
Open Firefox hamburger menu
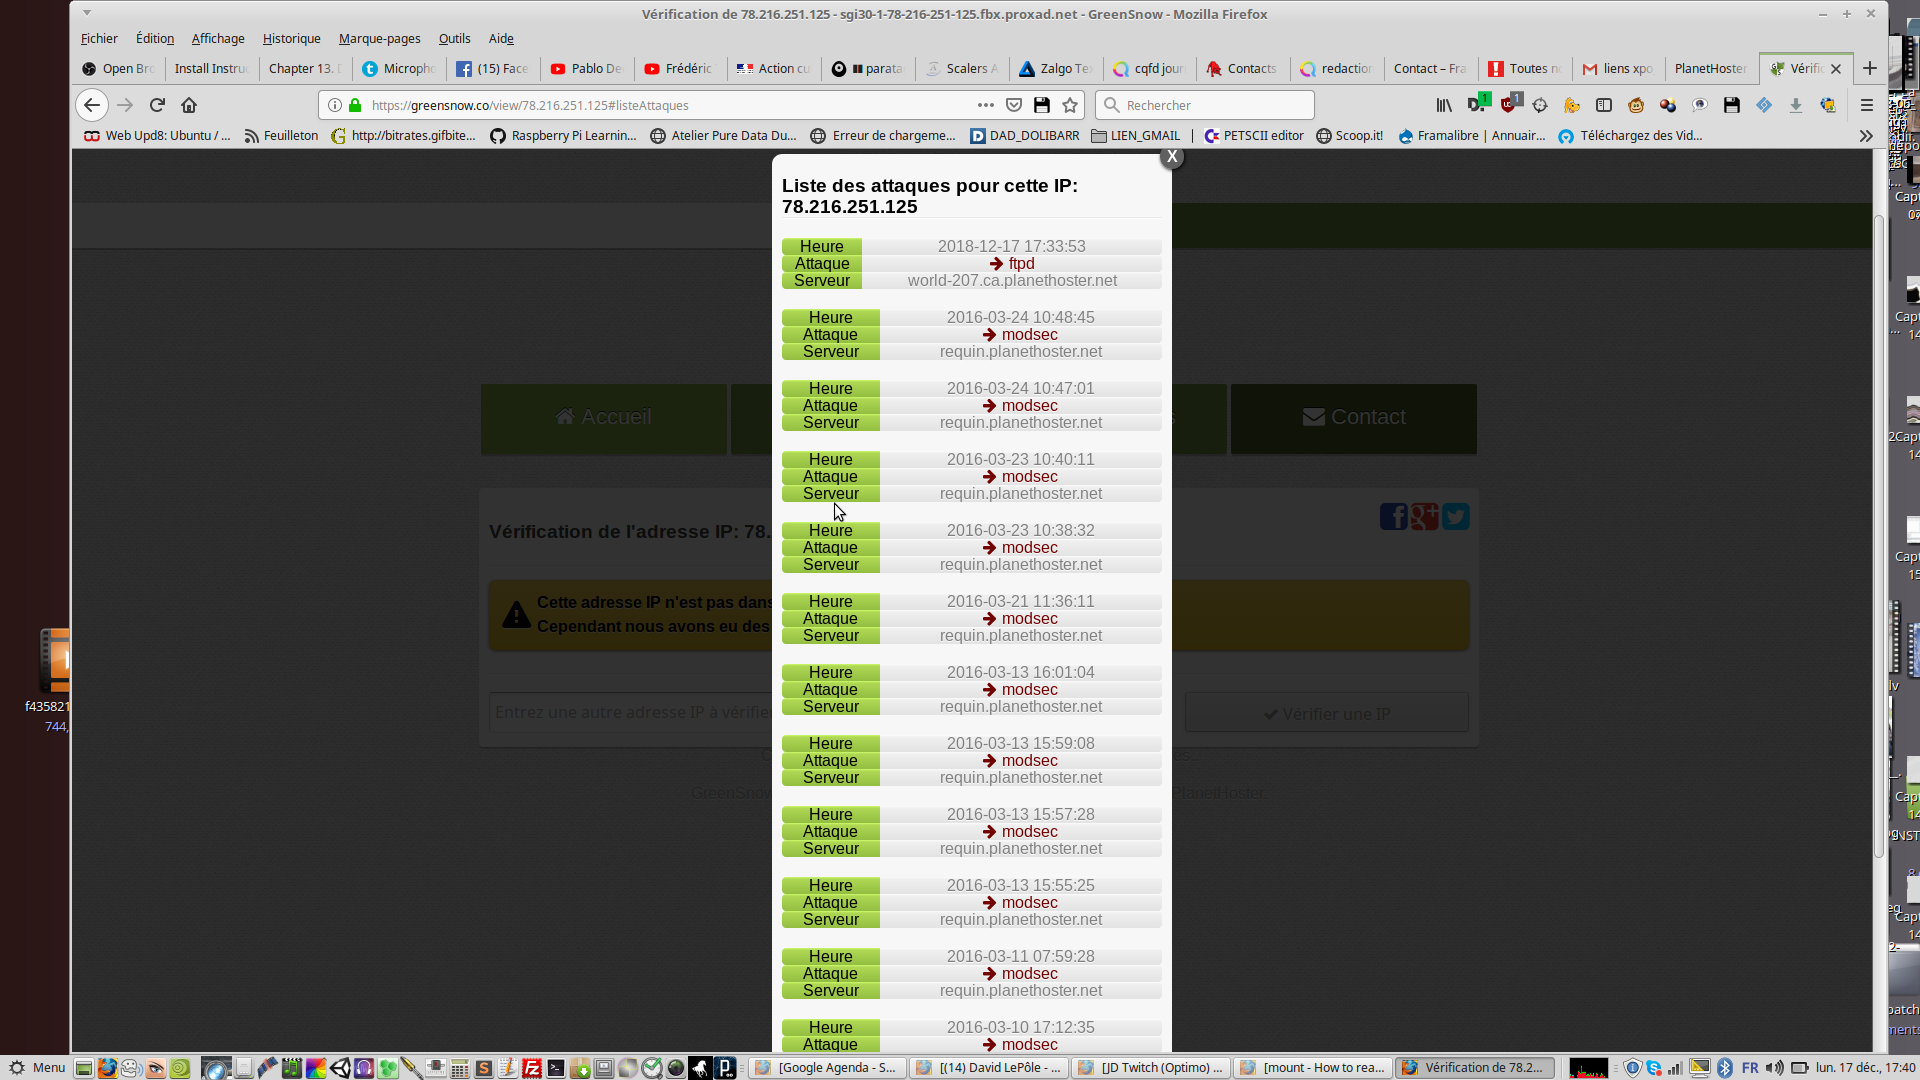(x=1866, y=105)
